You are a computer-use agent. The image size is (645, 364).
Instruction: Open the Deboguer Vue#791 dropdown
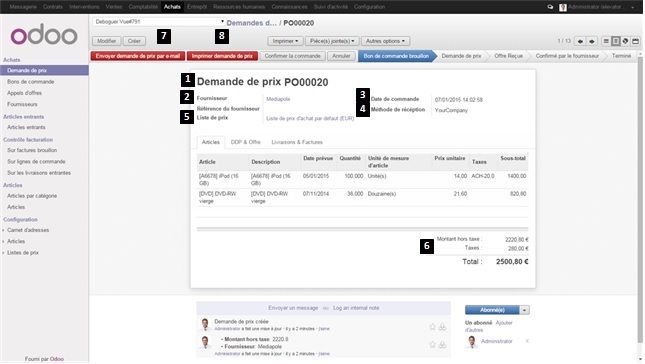pos(159,21)
